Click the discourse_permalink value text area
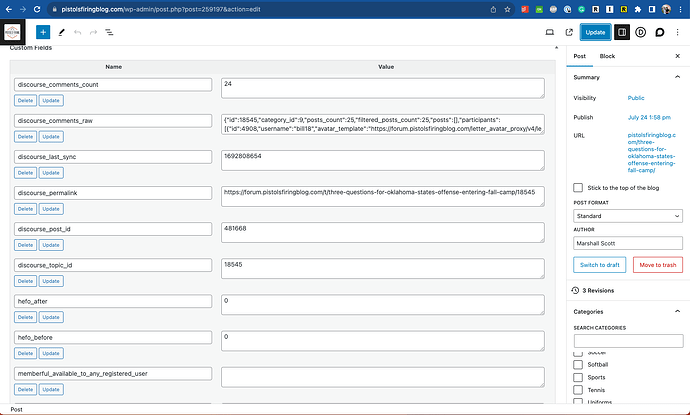The height and width of the screenshot is (415, 690). (x=383, y=196)
